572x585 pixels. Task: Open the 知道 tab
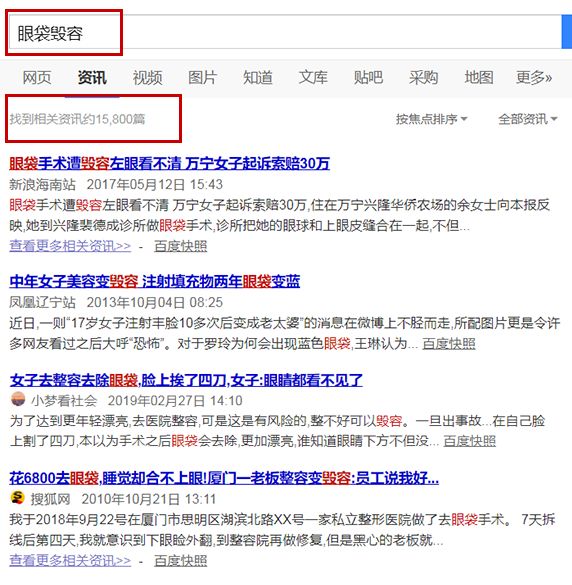[x=258, y=78]
